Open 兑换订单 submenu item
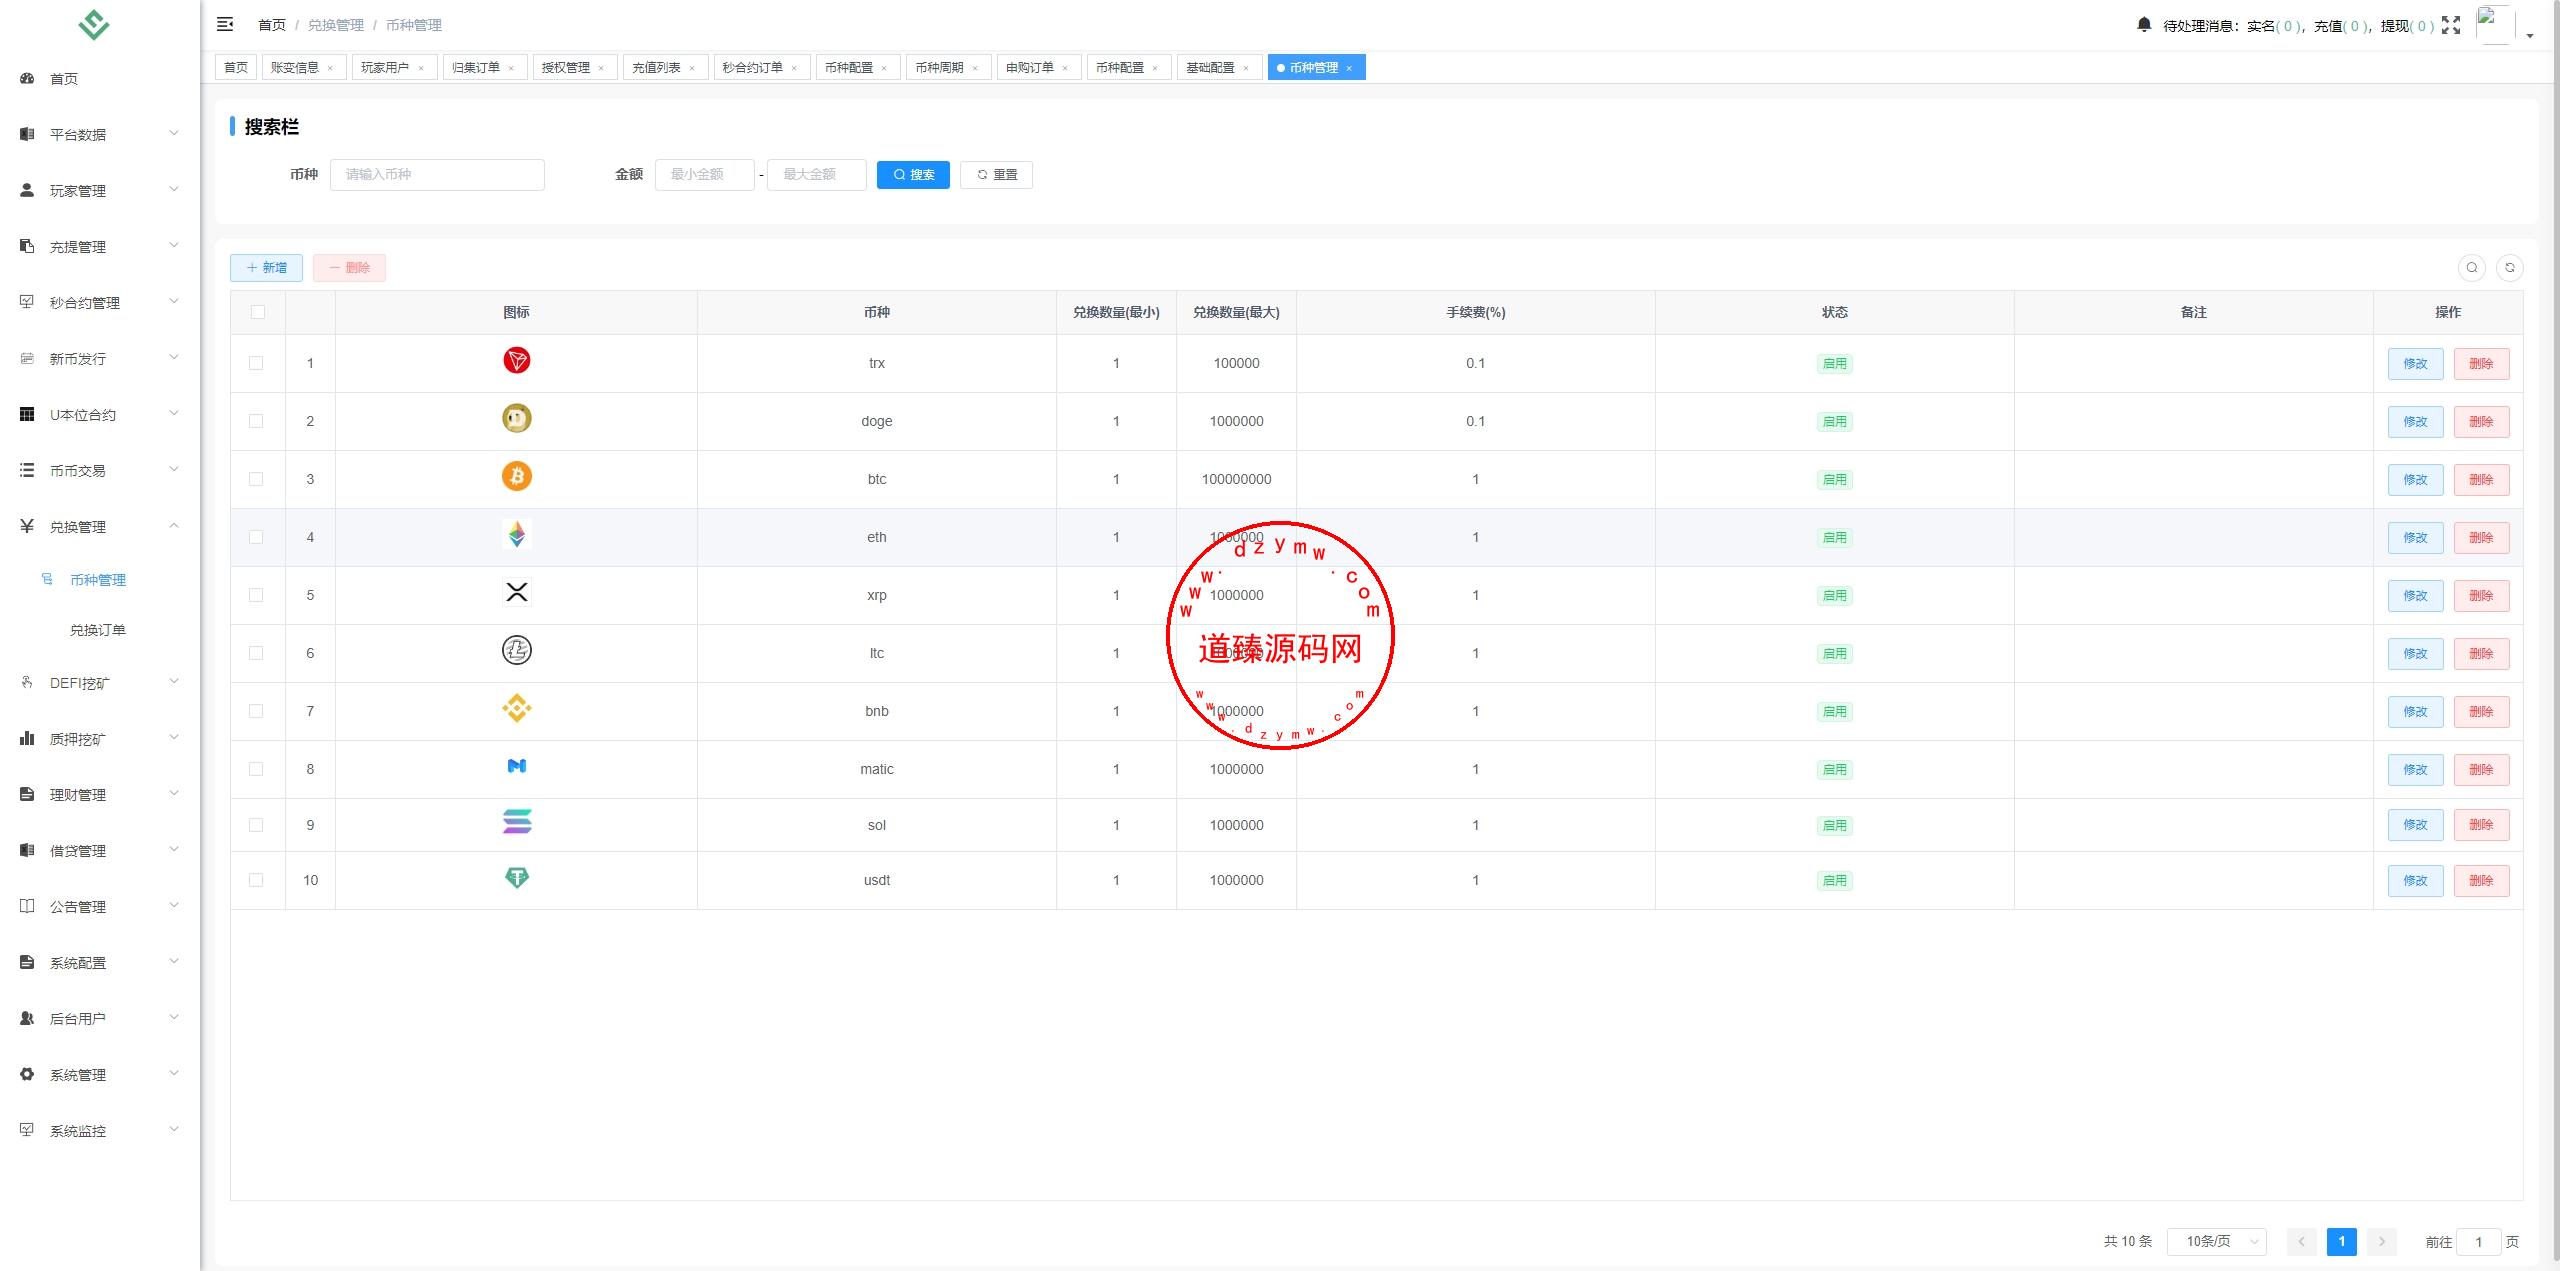The height and width of the screenshot is (1271, 2560). pos(98,630)
